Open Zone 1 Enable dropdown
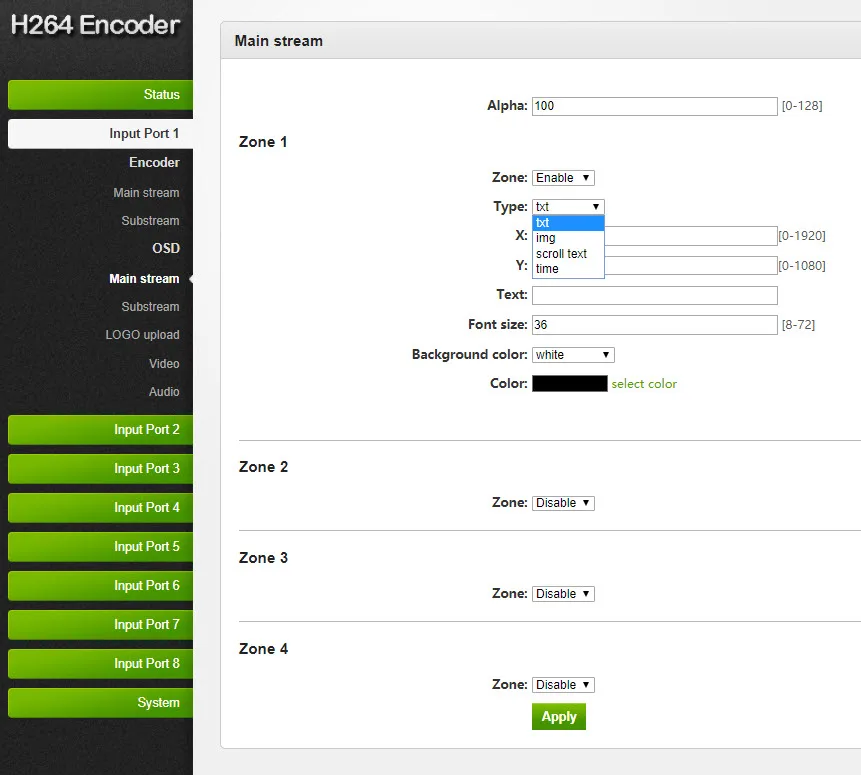This screenshot has height=775, width=861. pos(563,178)
